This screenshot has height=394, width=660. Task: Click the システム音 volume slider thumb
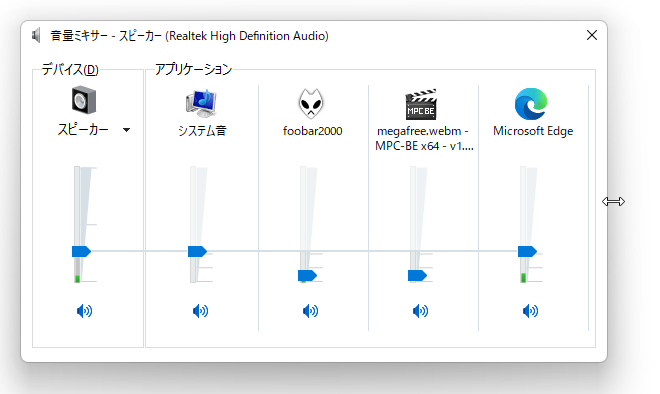pos(197,251)
